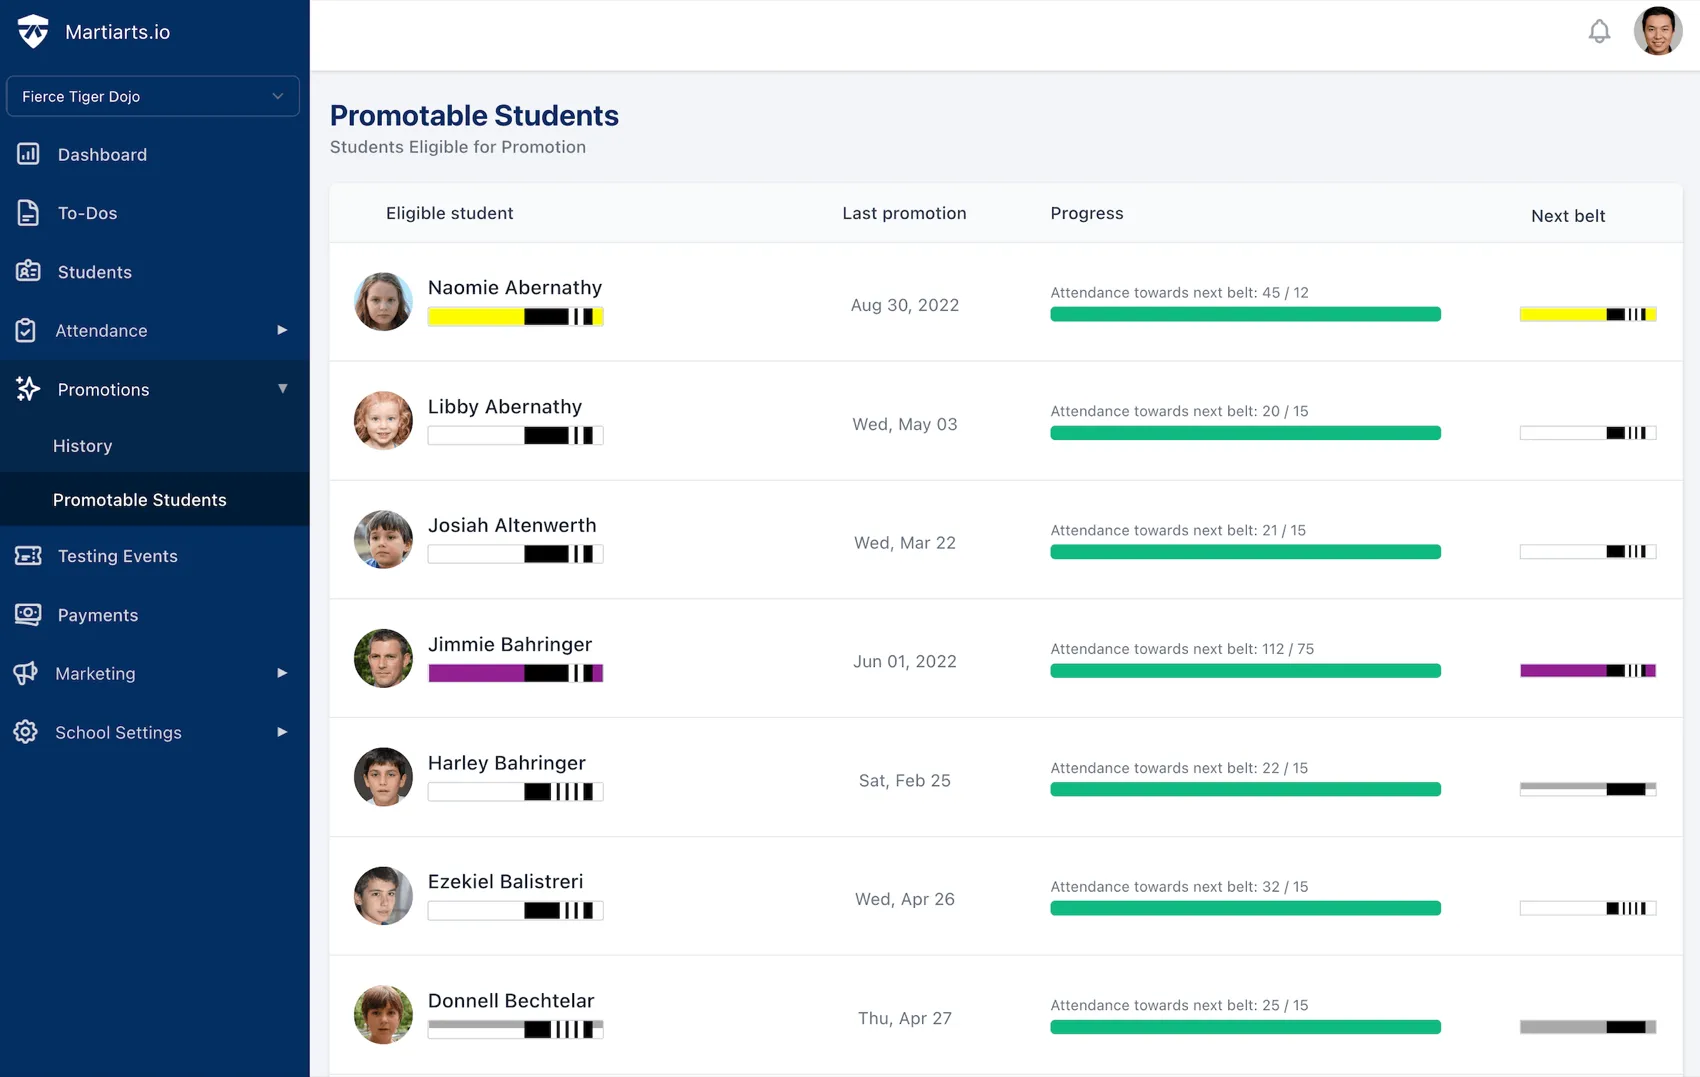Image resolution: width=1700 pixels, height=1077 pixels.
Task: Select student Jimmie Bahringer
Action: pyautogui.click(x=510, y=645)
